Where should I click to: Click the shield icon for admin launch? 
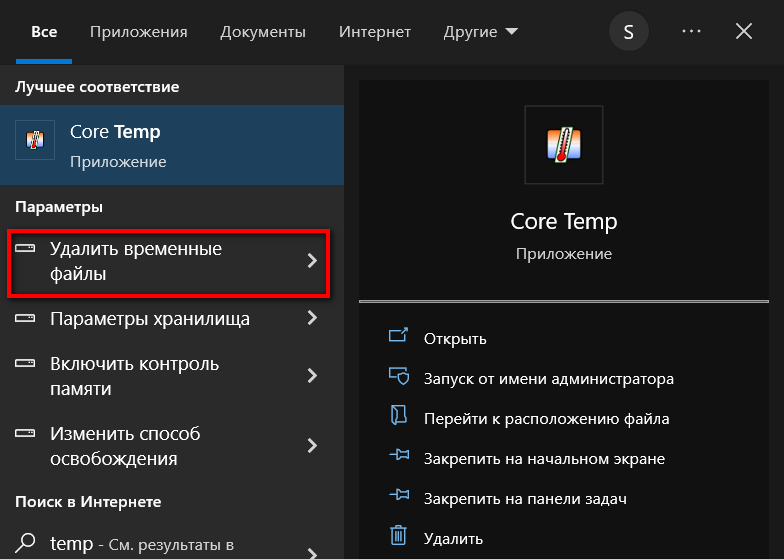coord(399,376)
